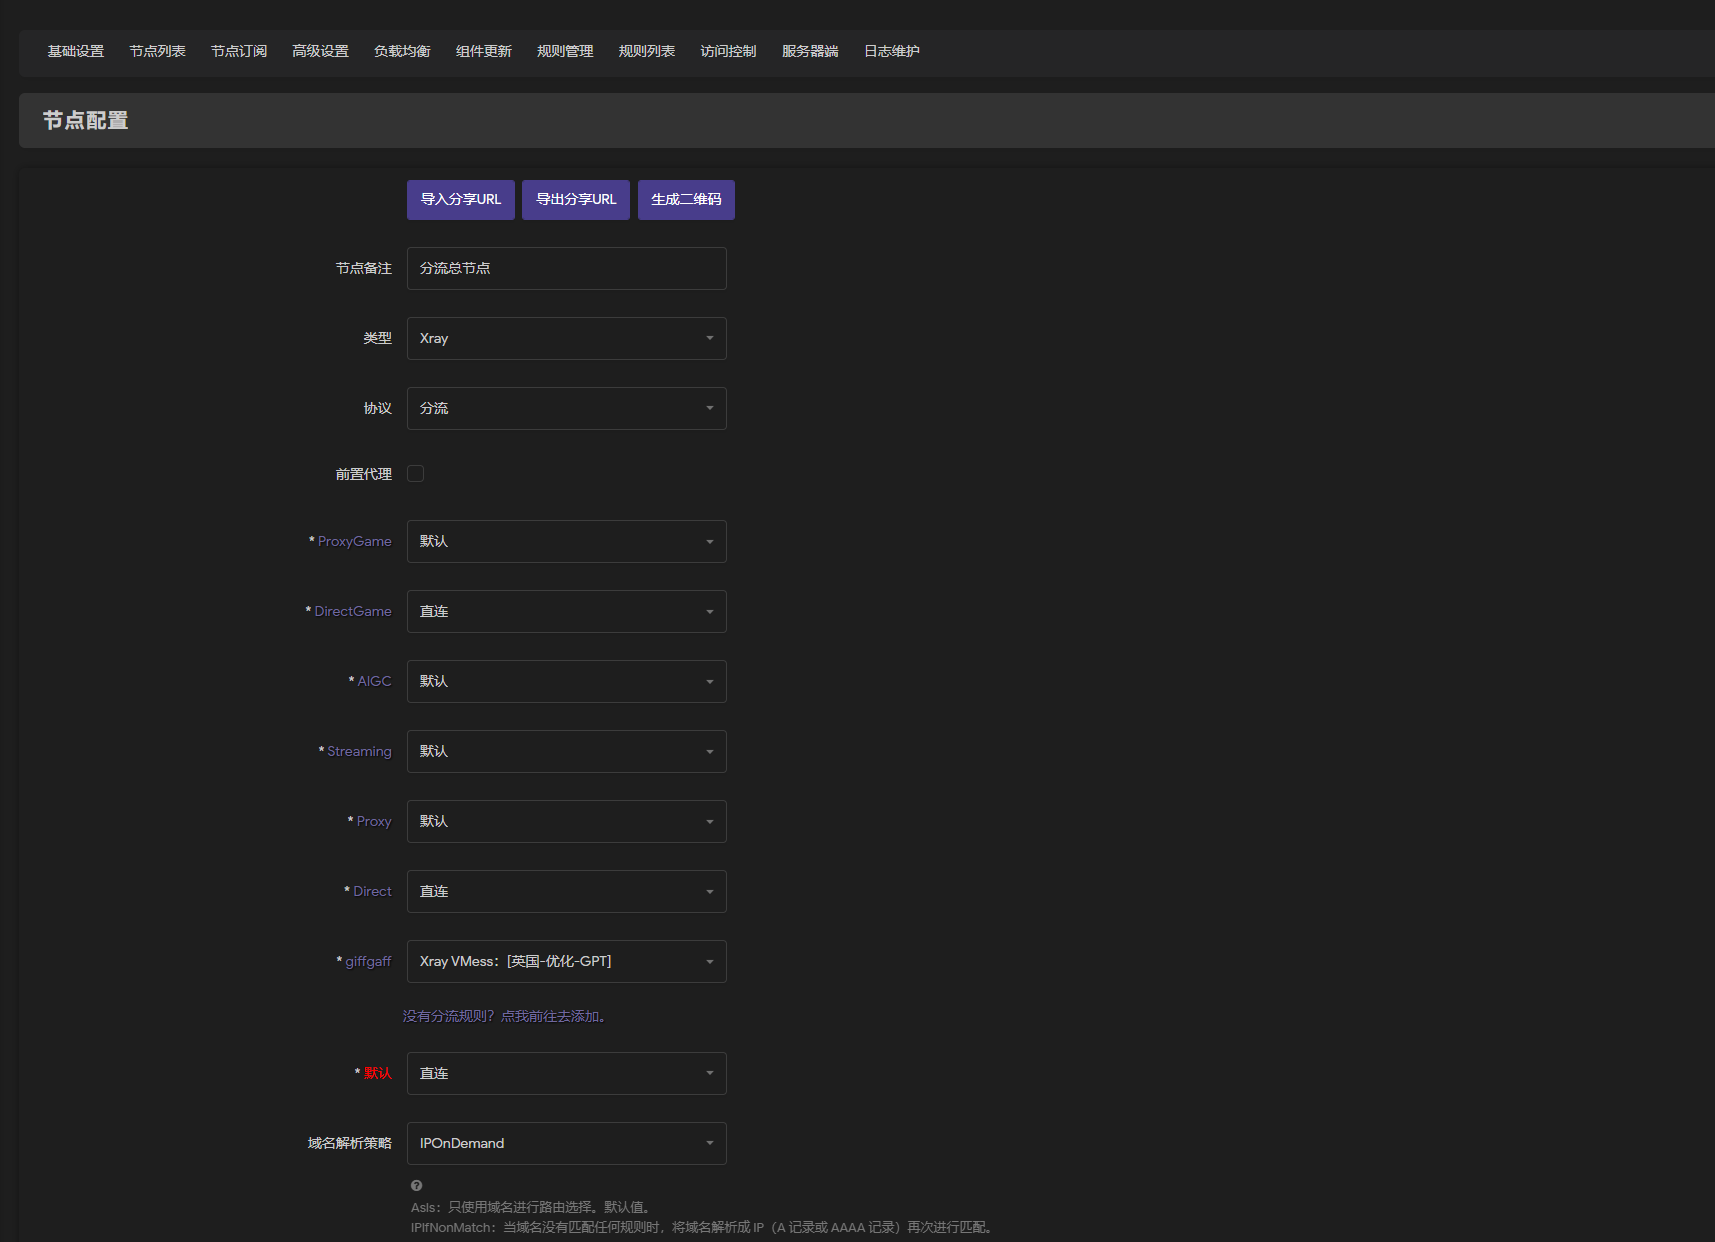Click the 导出分享URL button
Screen dimensions: 1715x1242
pyautogui.click(x=576, y=200)
